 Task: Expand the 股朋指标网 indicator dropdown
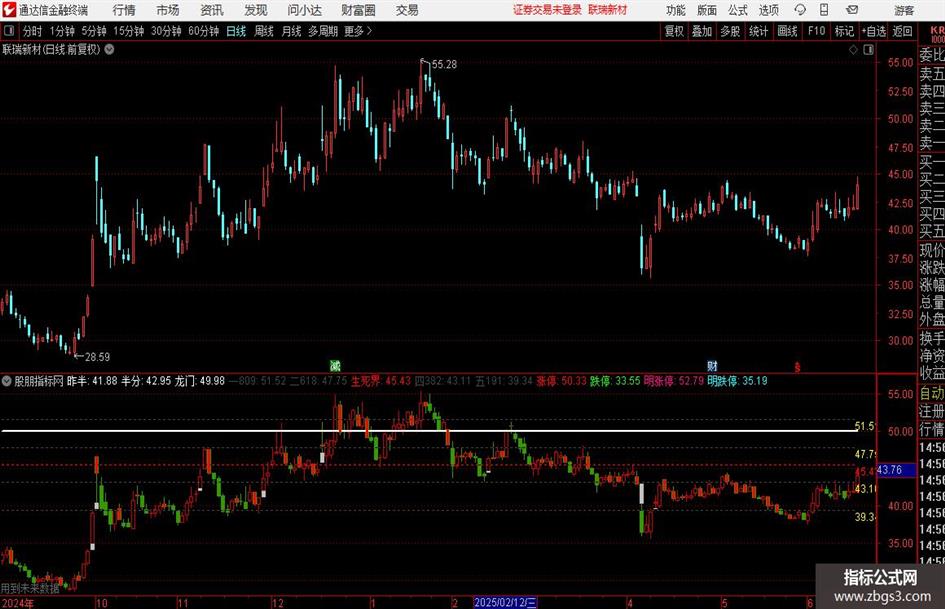[7, 380]
